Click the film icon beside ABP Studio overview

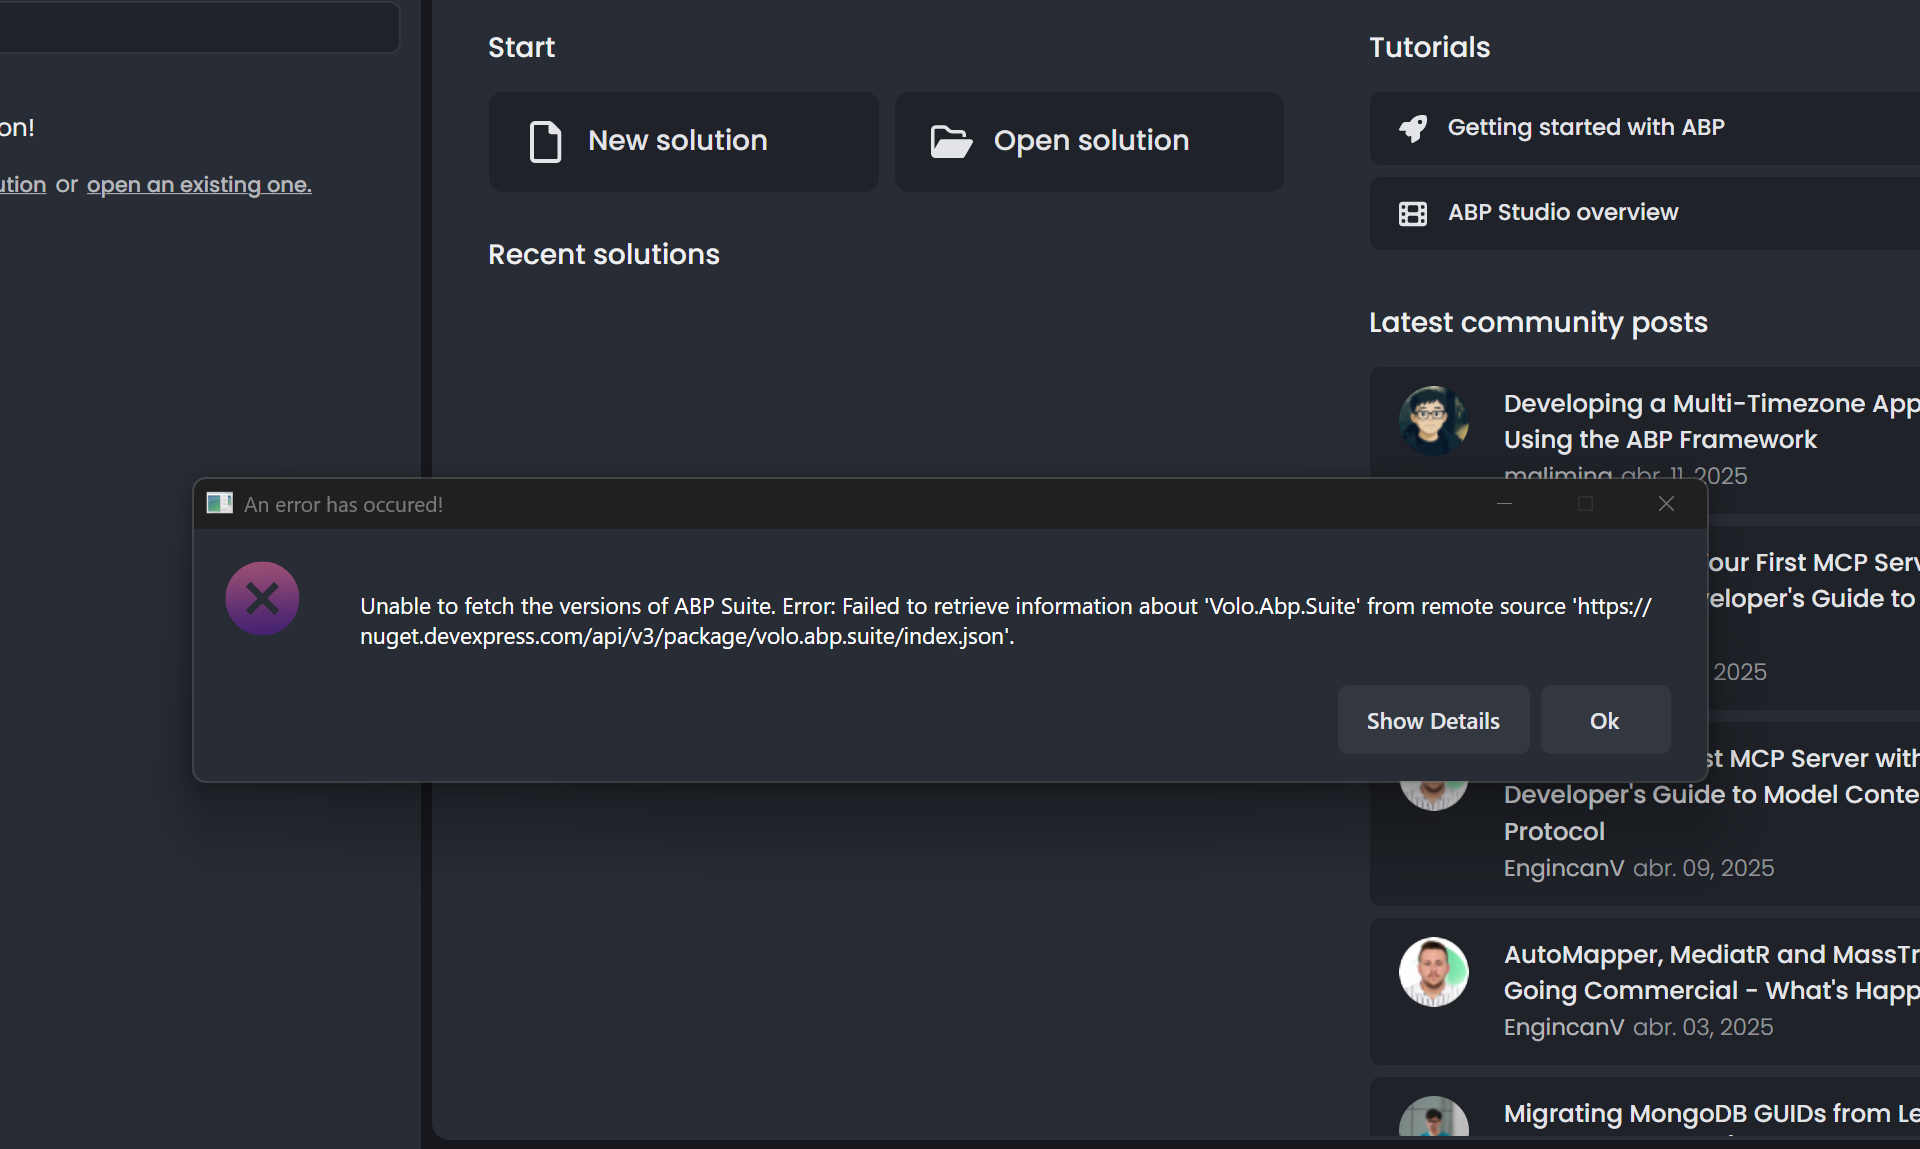1413,213
